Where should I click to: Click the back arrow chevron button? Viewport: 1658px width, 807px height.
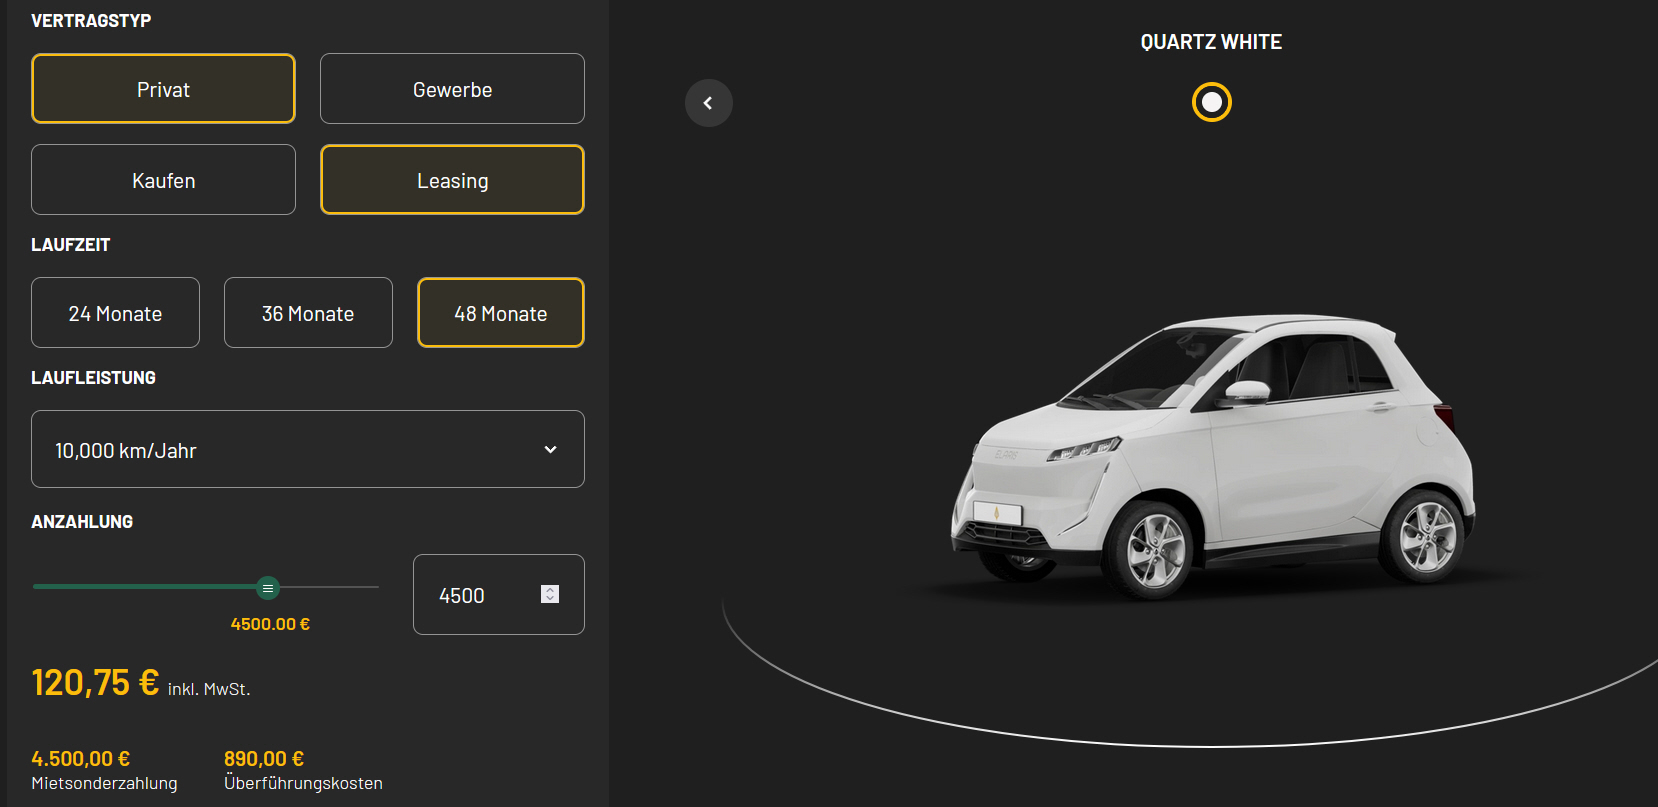[x=708, y=103]
